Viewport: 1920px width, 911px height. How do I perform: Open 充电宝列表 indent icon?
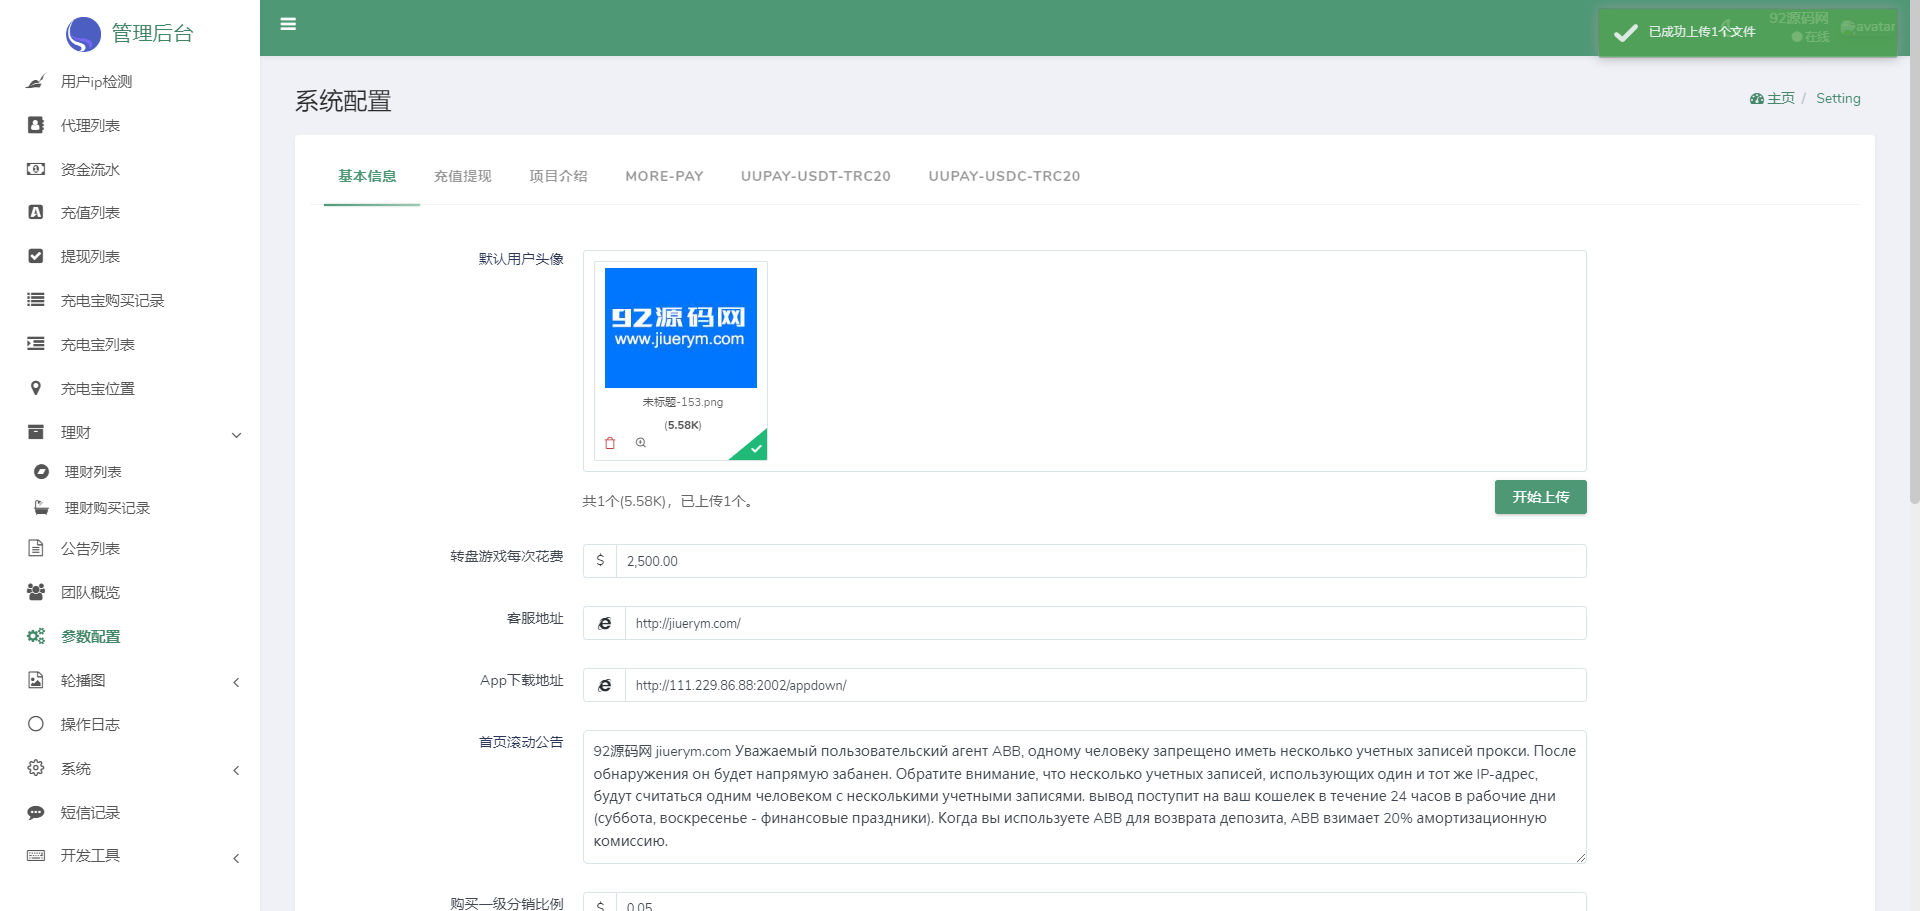pyautogui.click(x=36, y=343)
